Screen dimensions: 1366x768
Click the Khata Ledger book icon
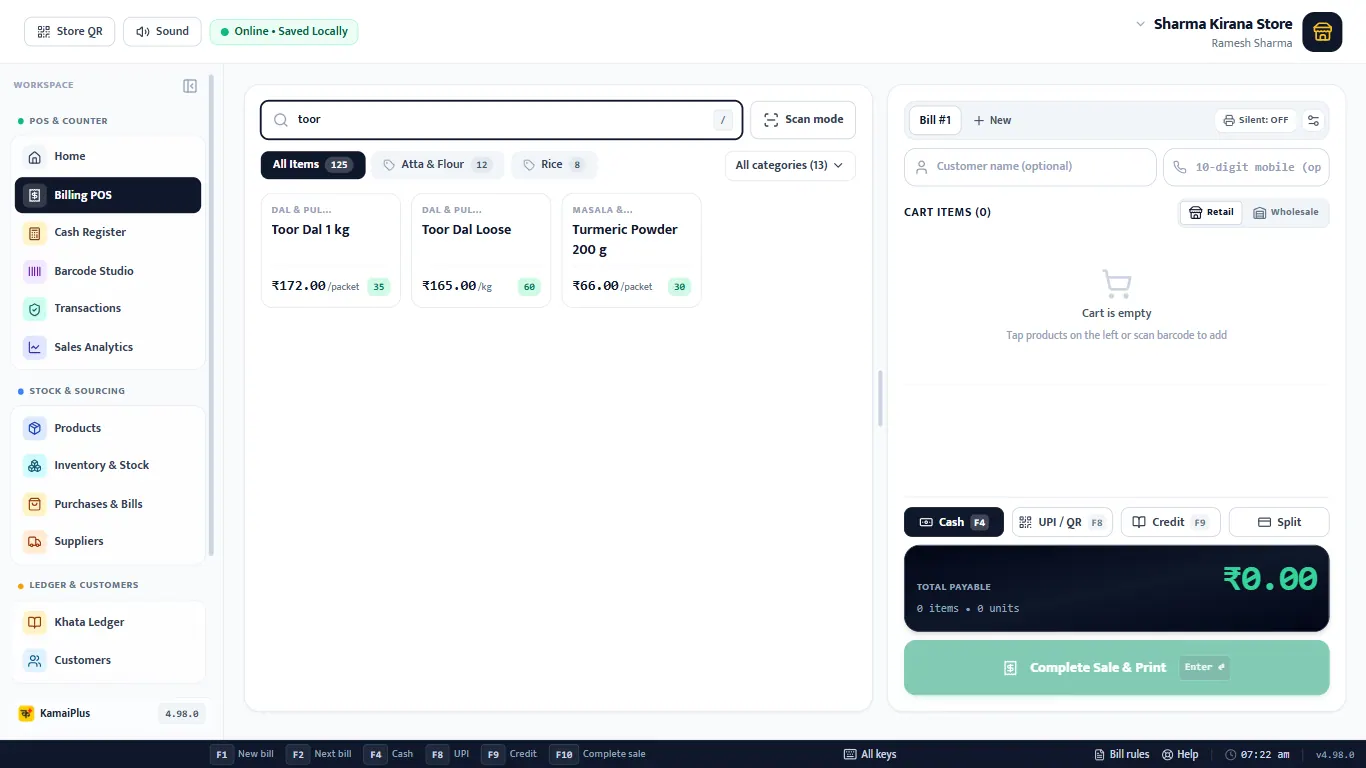pos(35,622)
